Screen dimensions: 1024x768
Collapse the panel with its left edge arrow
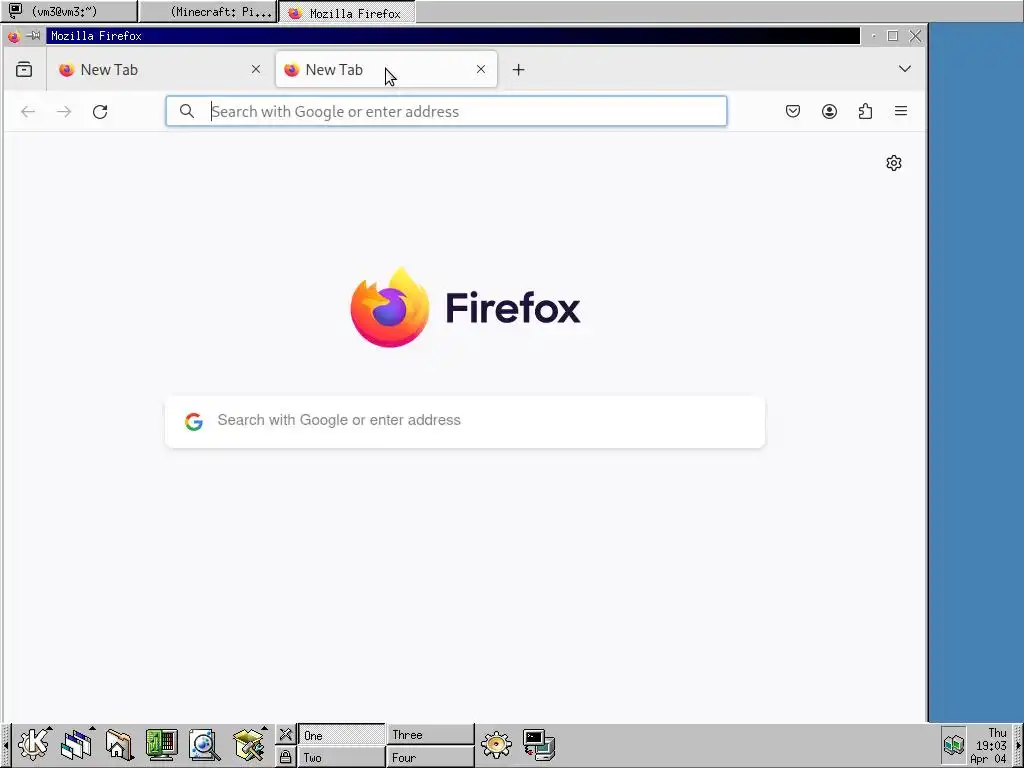point(5,745)
